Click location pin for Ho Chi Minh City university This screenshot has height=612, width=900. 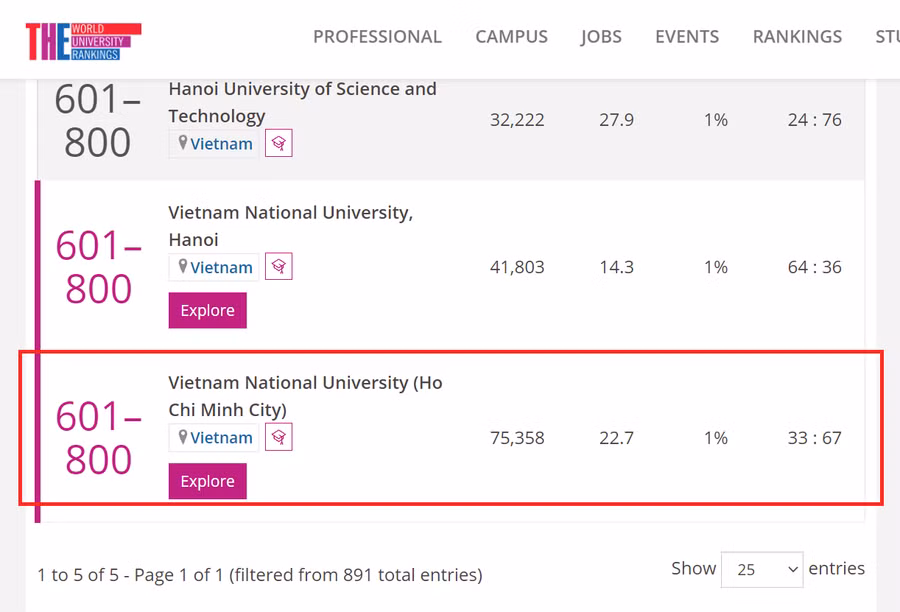(183, 437)
